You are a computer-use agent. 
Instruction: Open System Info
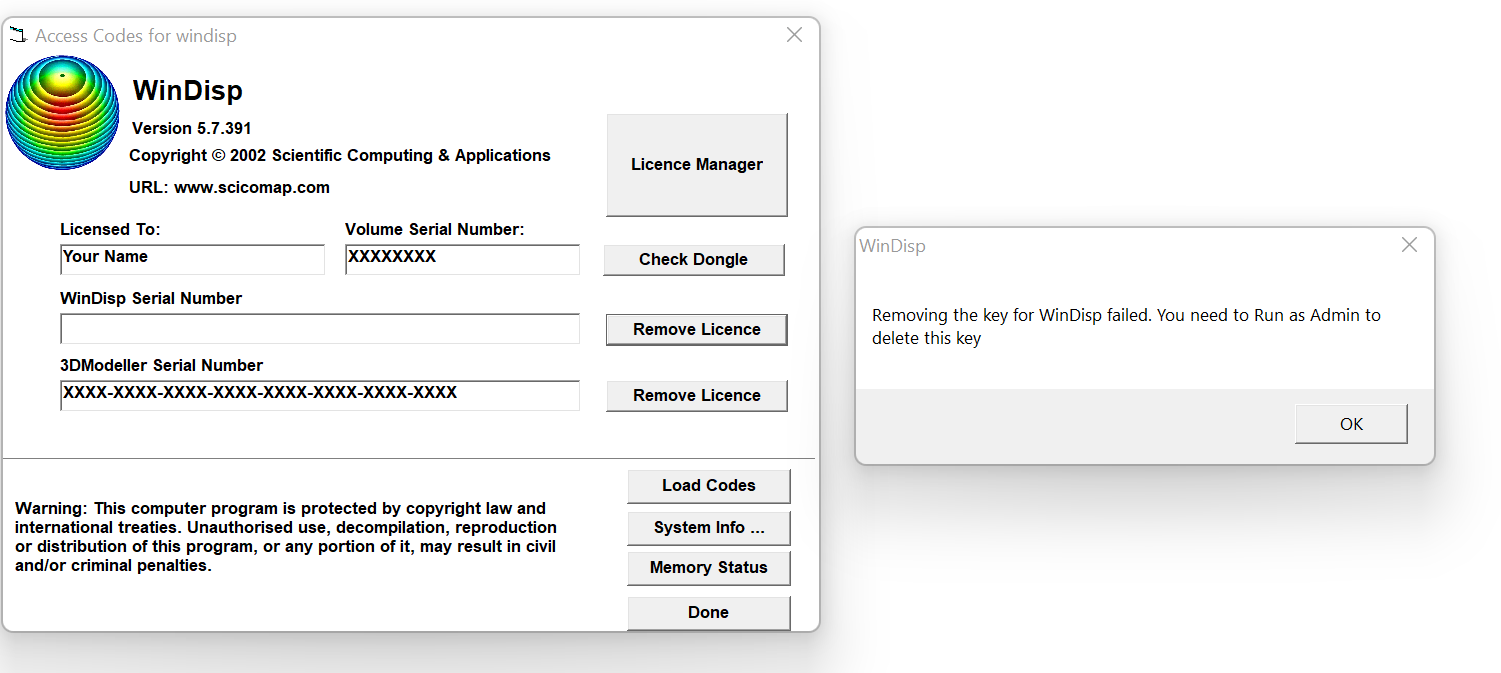point(708,528)
